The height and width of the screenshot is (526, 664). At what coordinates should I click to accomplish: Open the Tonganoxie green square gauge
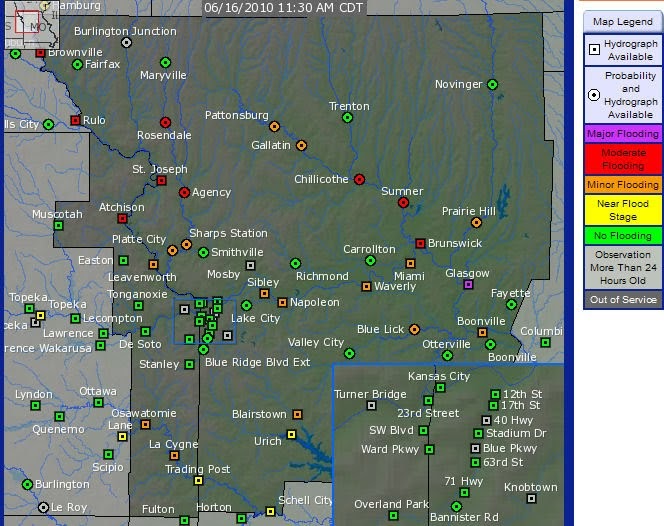tap(138, 305)
